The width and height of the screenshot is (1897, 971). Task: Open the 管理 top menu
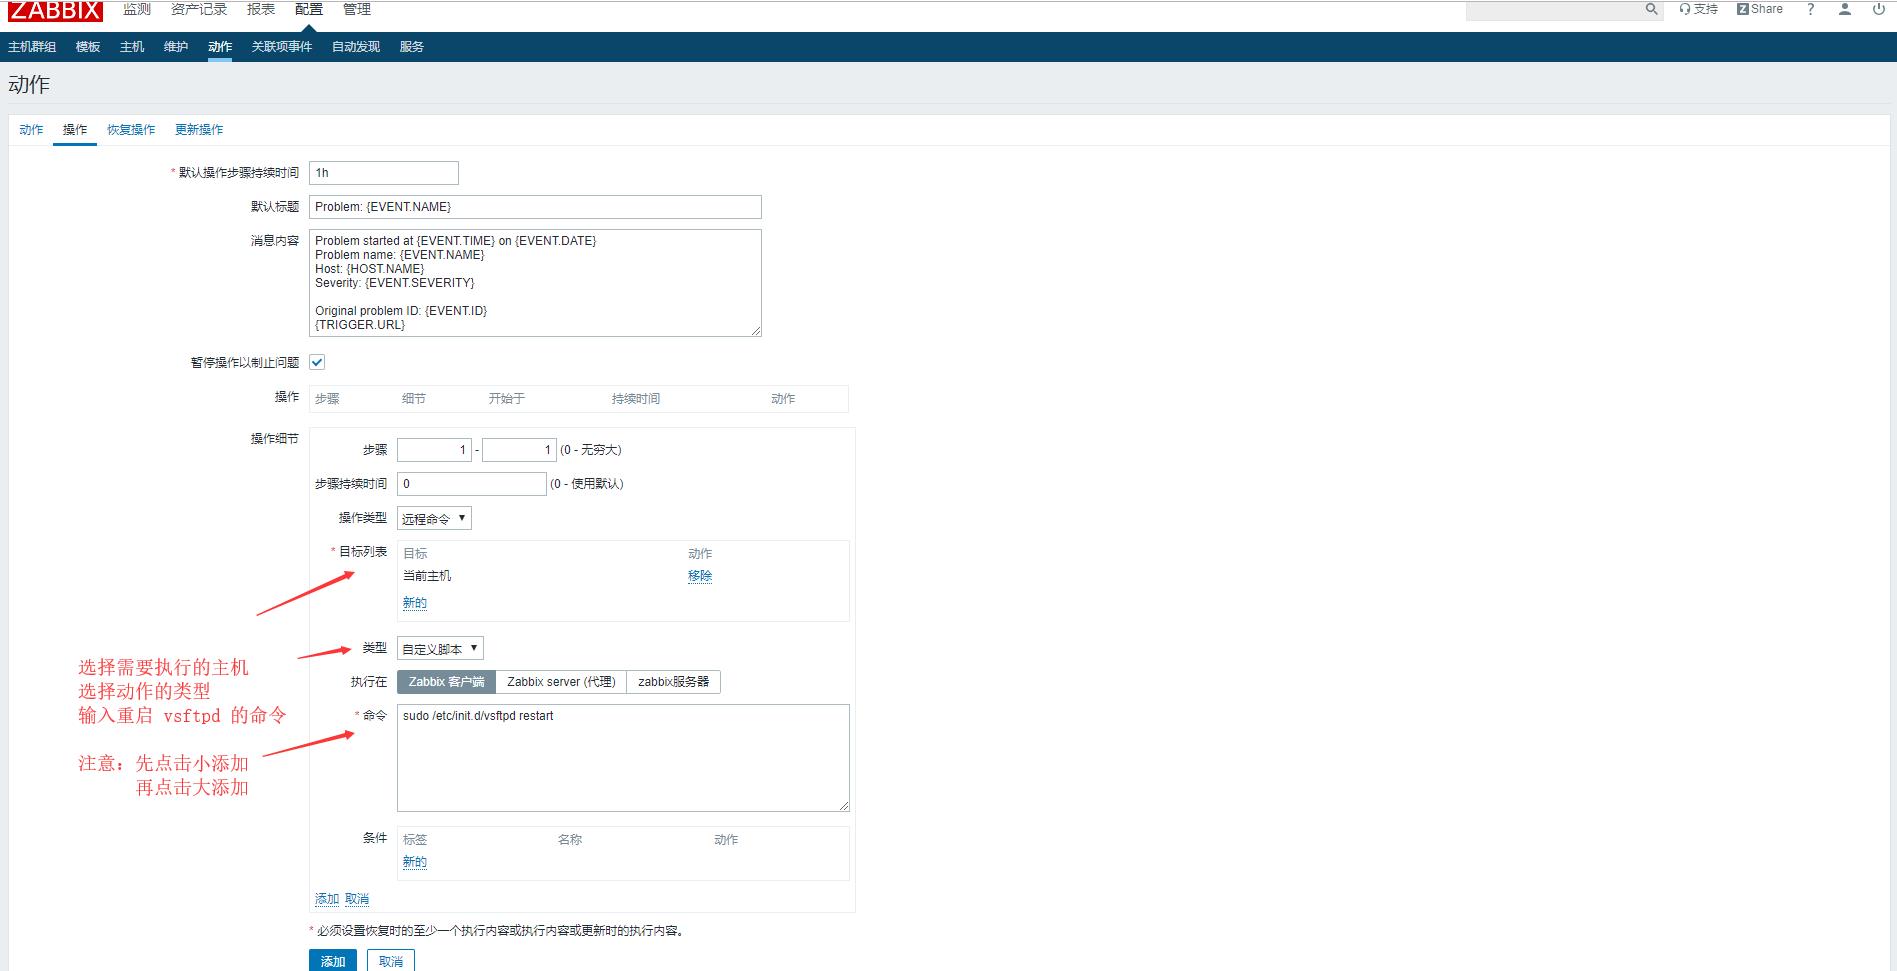357,9
